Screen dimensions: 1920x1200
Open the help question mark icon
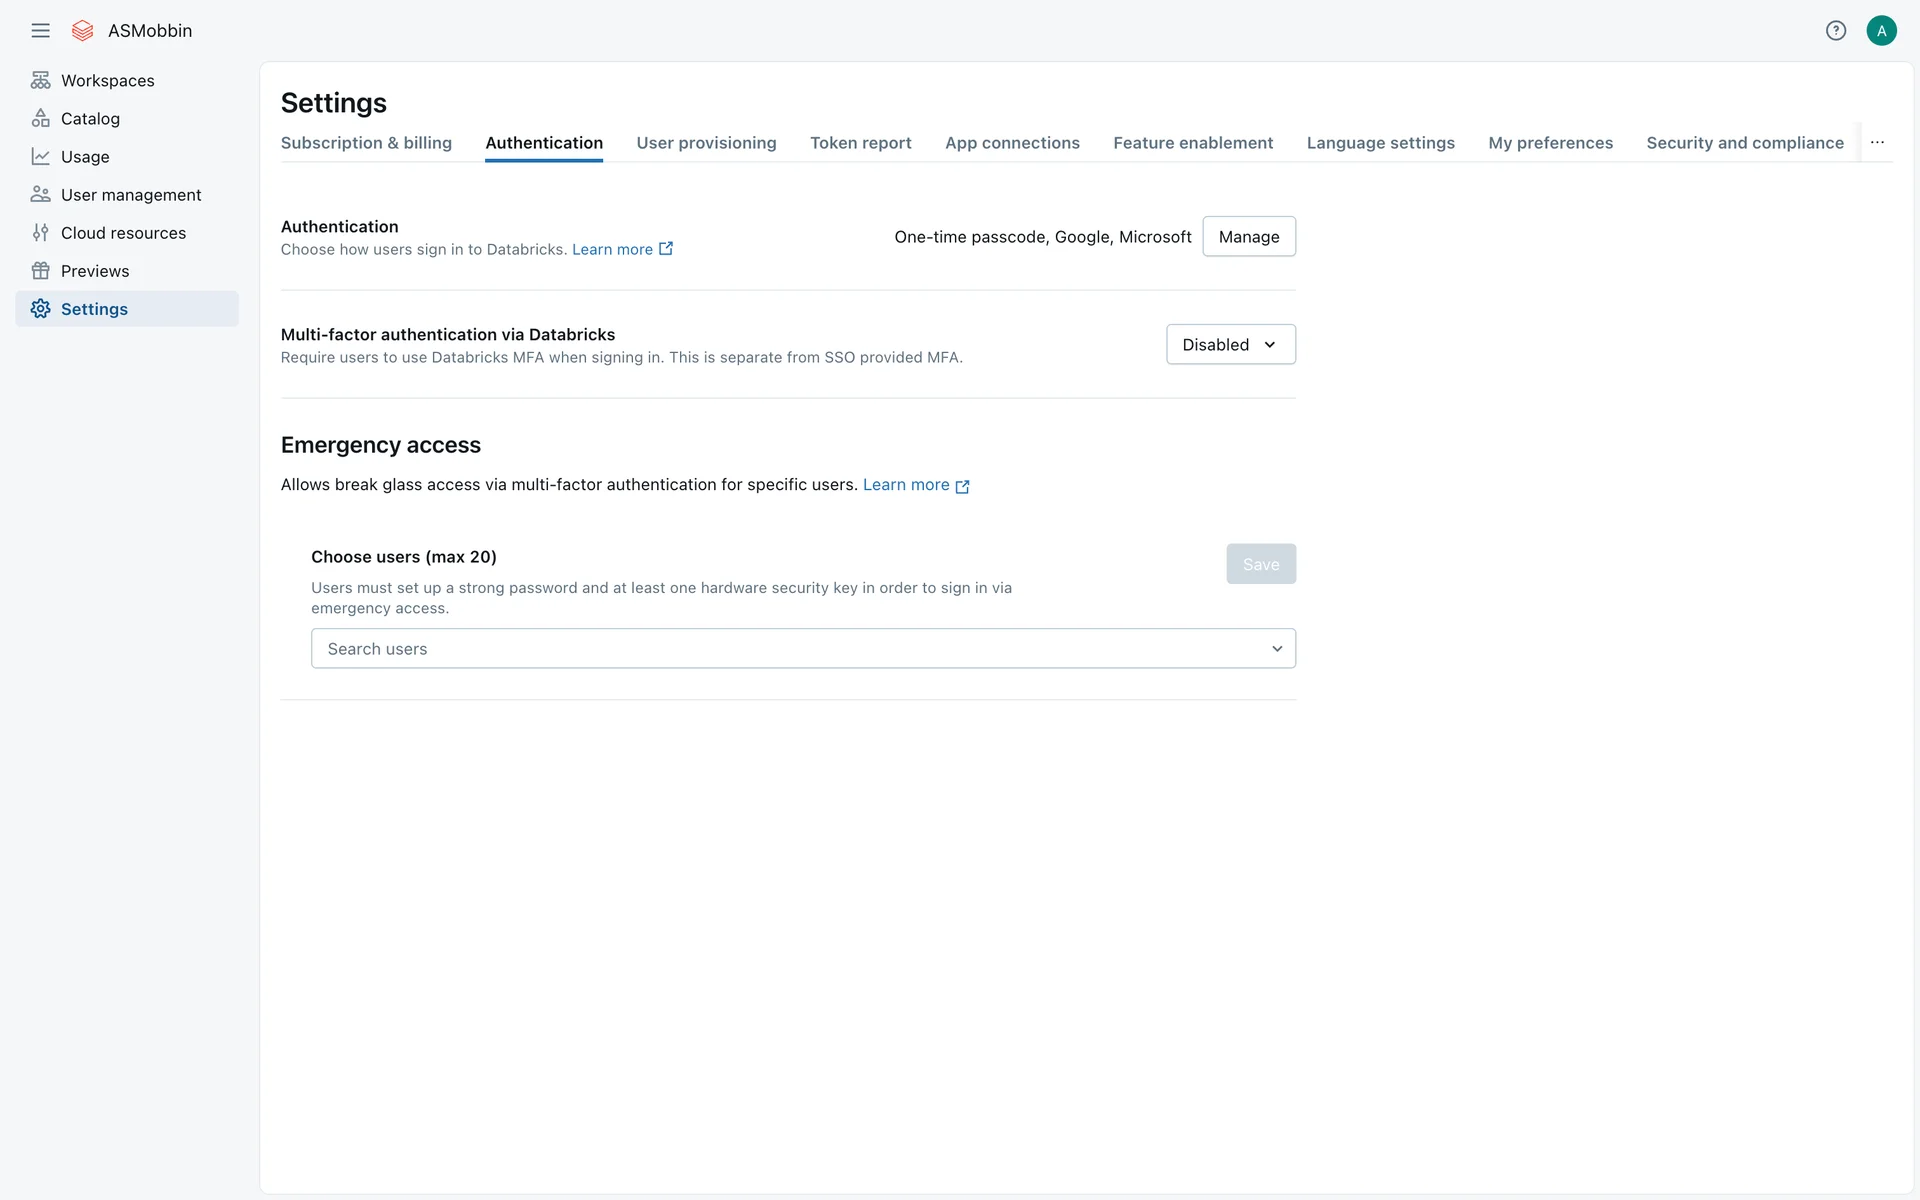(x=1835, y=31)
